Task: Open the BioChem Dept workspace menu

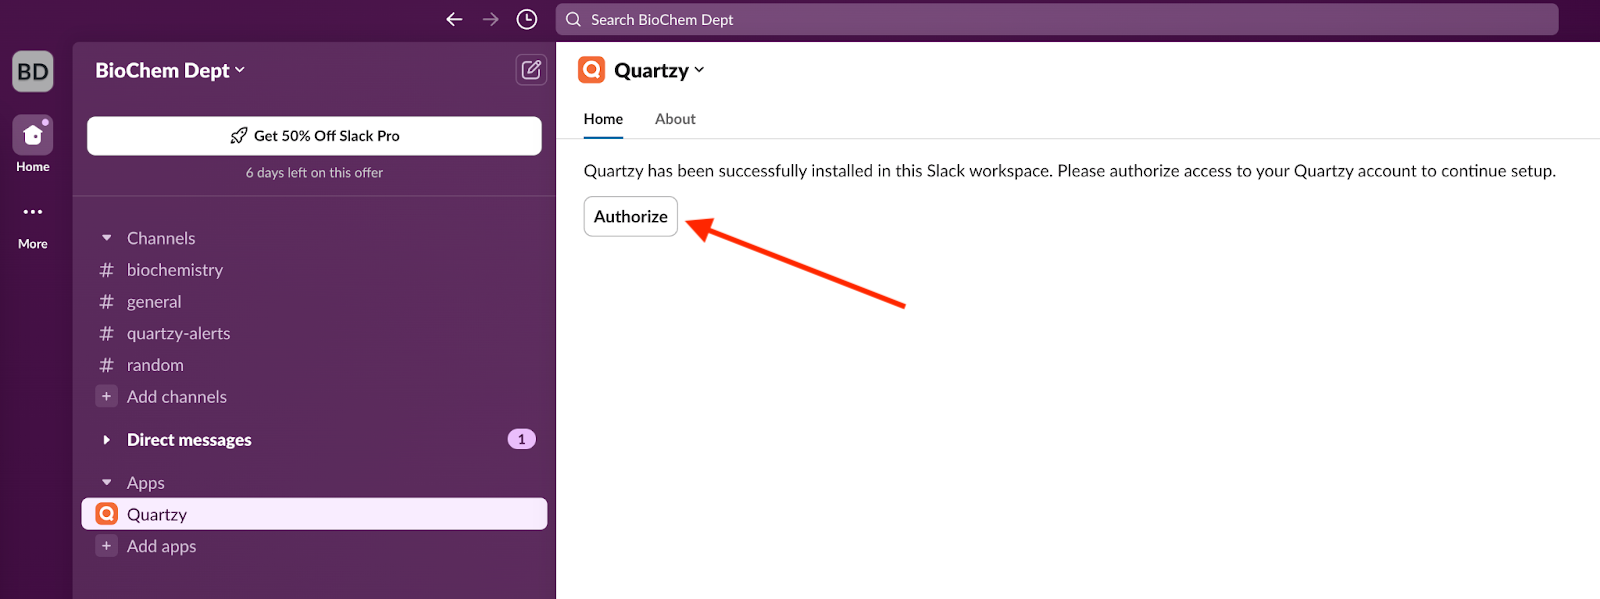Action: pyautogui.click(x=170, y=70)
